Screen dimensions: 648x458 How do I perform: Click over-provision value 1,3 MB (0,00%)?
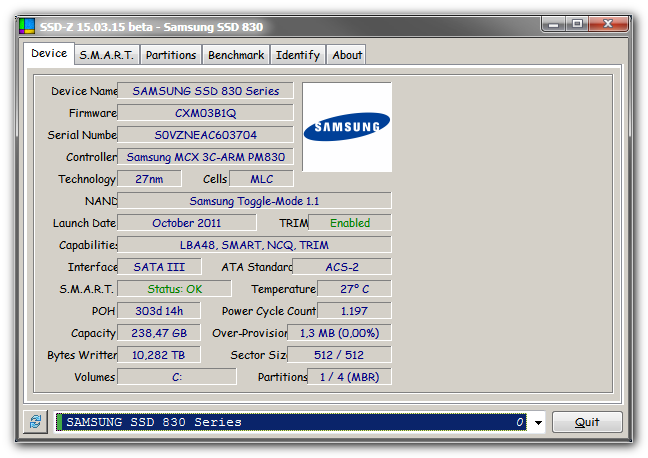339,333
